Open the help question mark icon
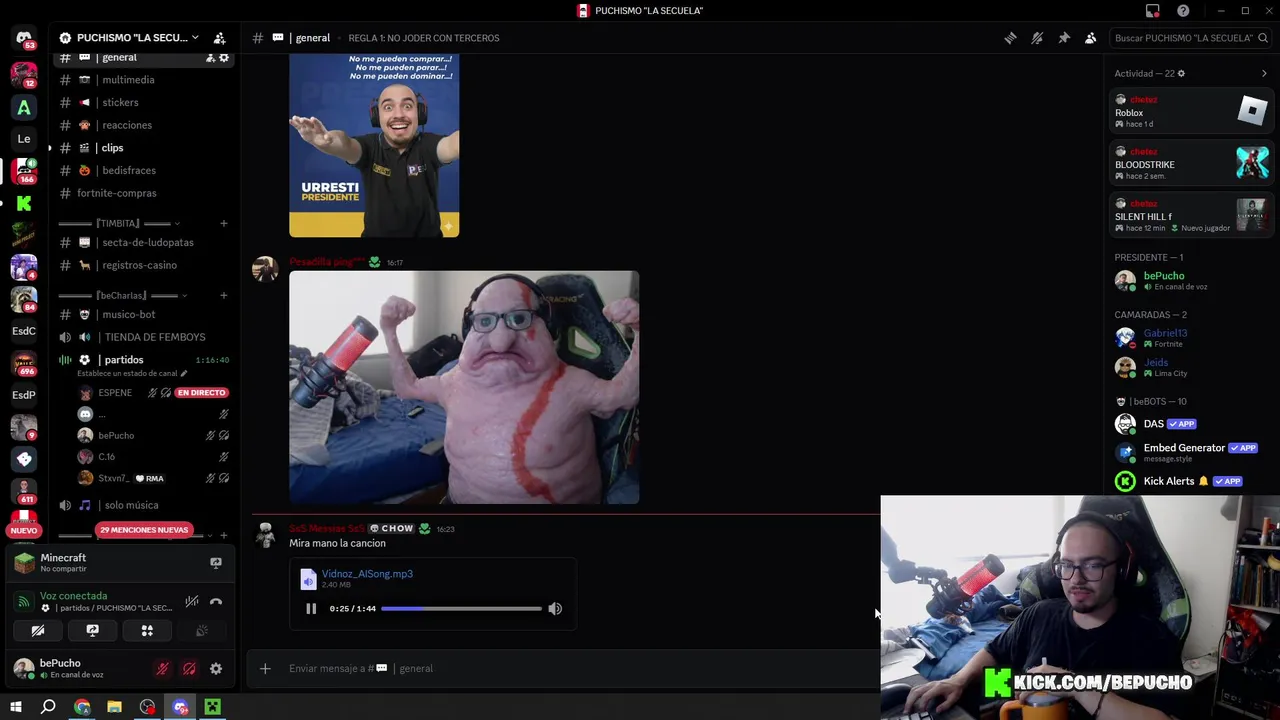The width and height of the screenshot is (1280, 720). 1183,11
